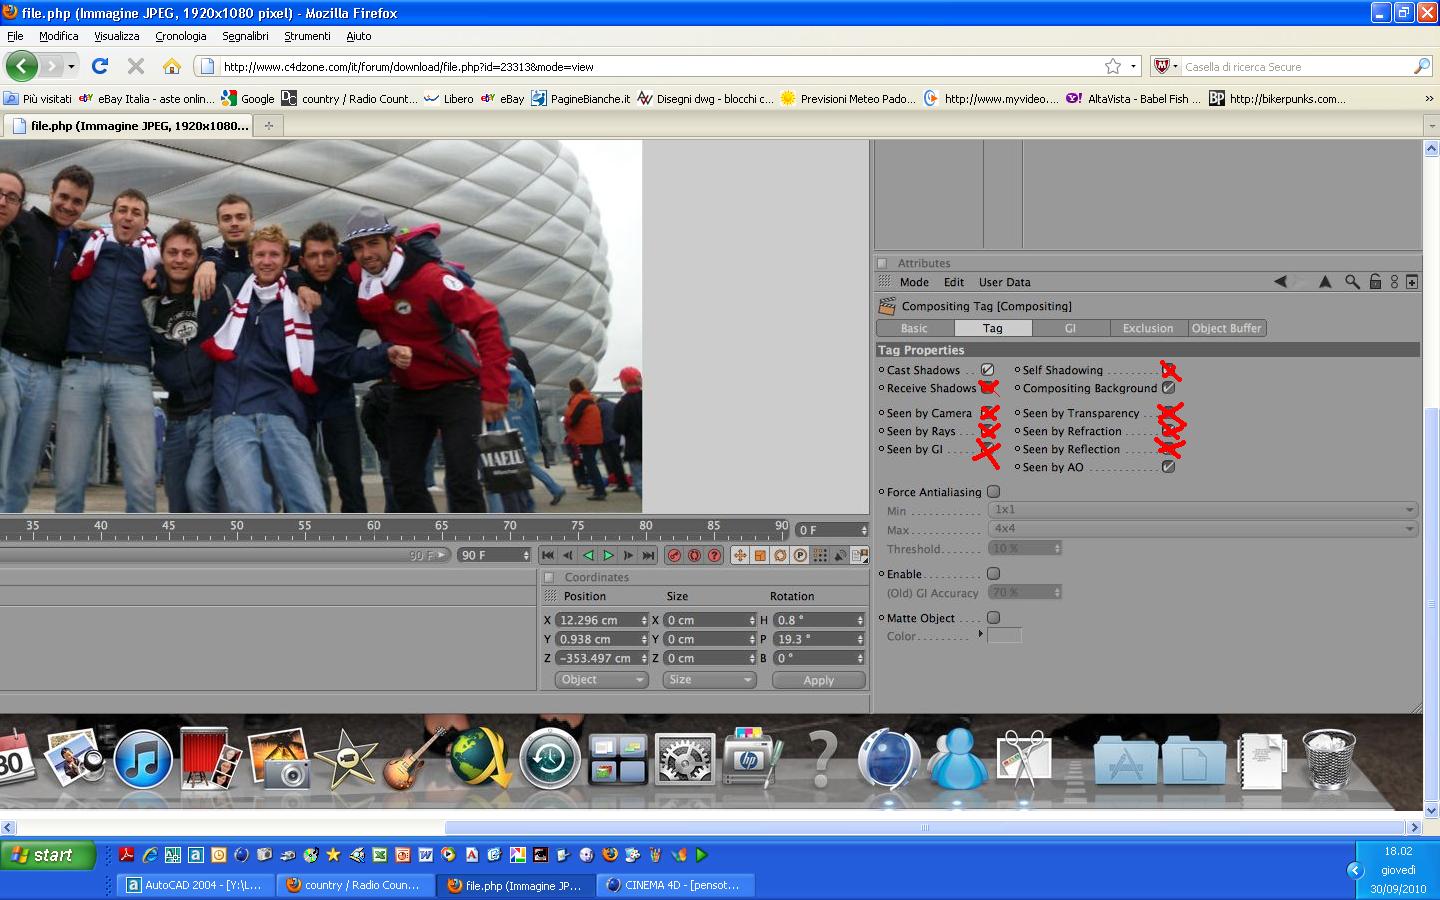Tick the Matte Object checkbox
Viewport: 1440px width, 900px height.
click(993, 618)
